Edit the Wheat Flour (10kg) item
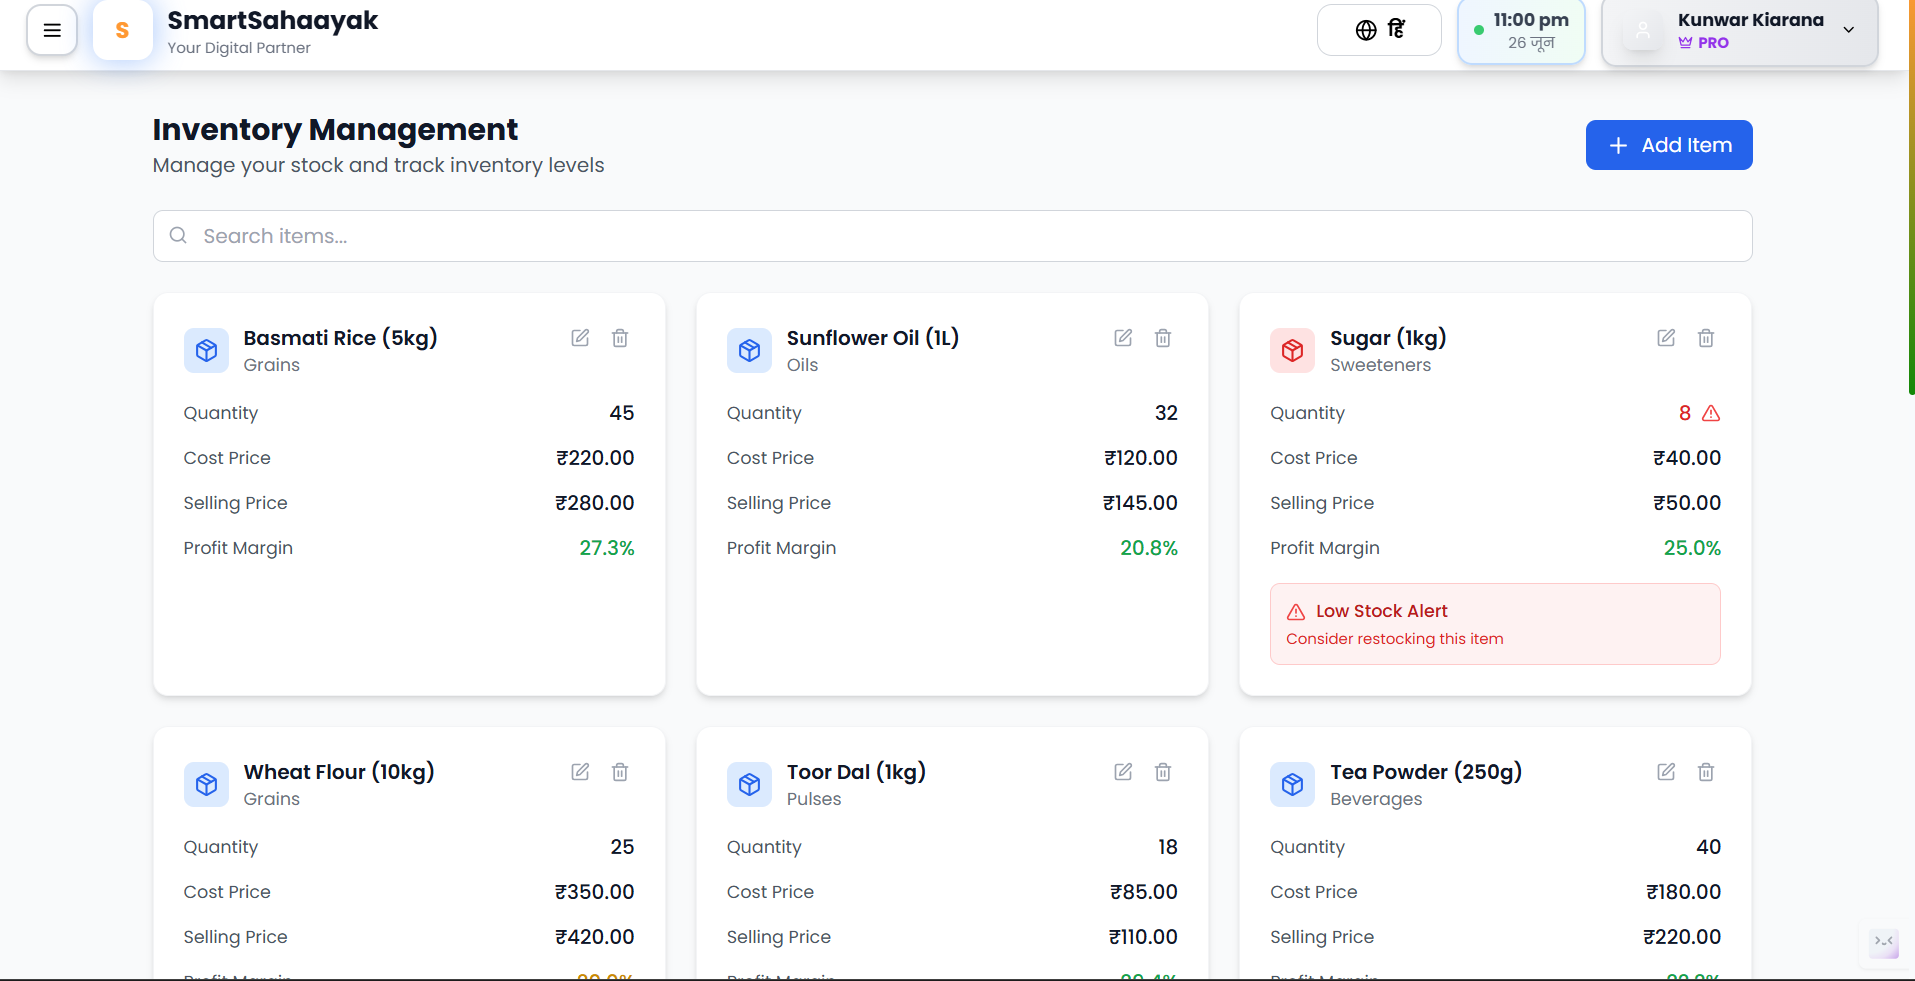This screenshot has height=981, width=1915. click(x=580, y=772)
